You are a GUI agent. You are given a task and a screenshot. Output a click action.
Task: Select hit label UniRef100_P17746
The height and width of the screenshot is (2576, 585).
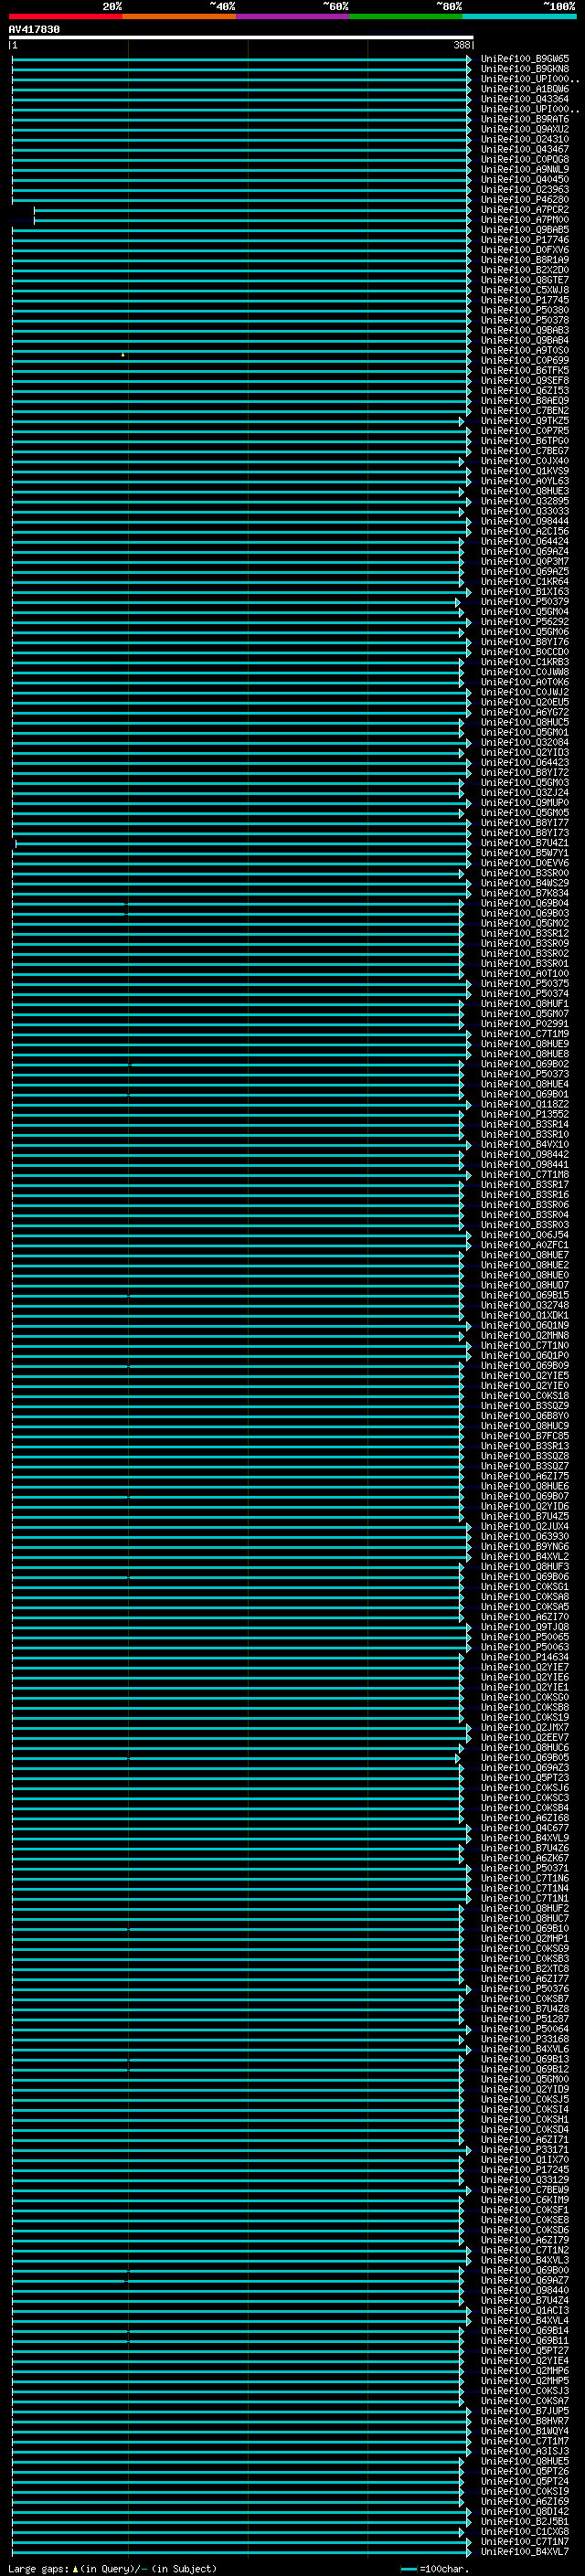point(525,240)
